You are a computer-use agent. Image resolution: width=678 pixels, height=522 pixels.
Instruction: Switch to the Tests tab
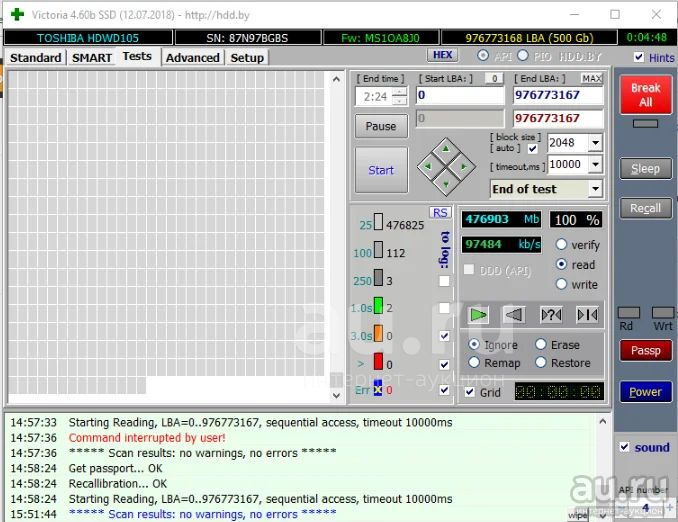(137, 56)
